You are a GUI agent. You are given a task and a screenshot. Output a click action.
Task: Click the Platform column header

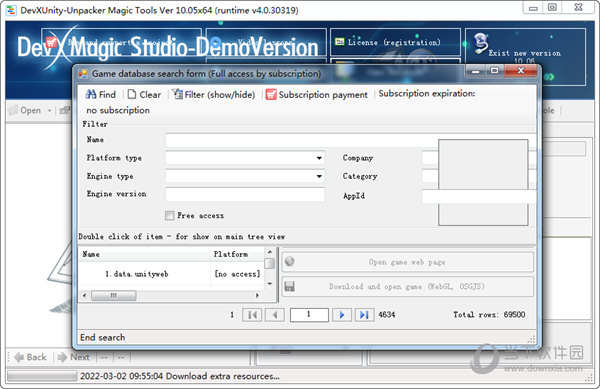click(237, 254)
